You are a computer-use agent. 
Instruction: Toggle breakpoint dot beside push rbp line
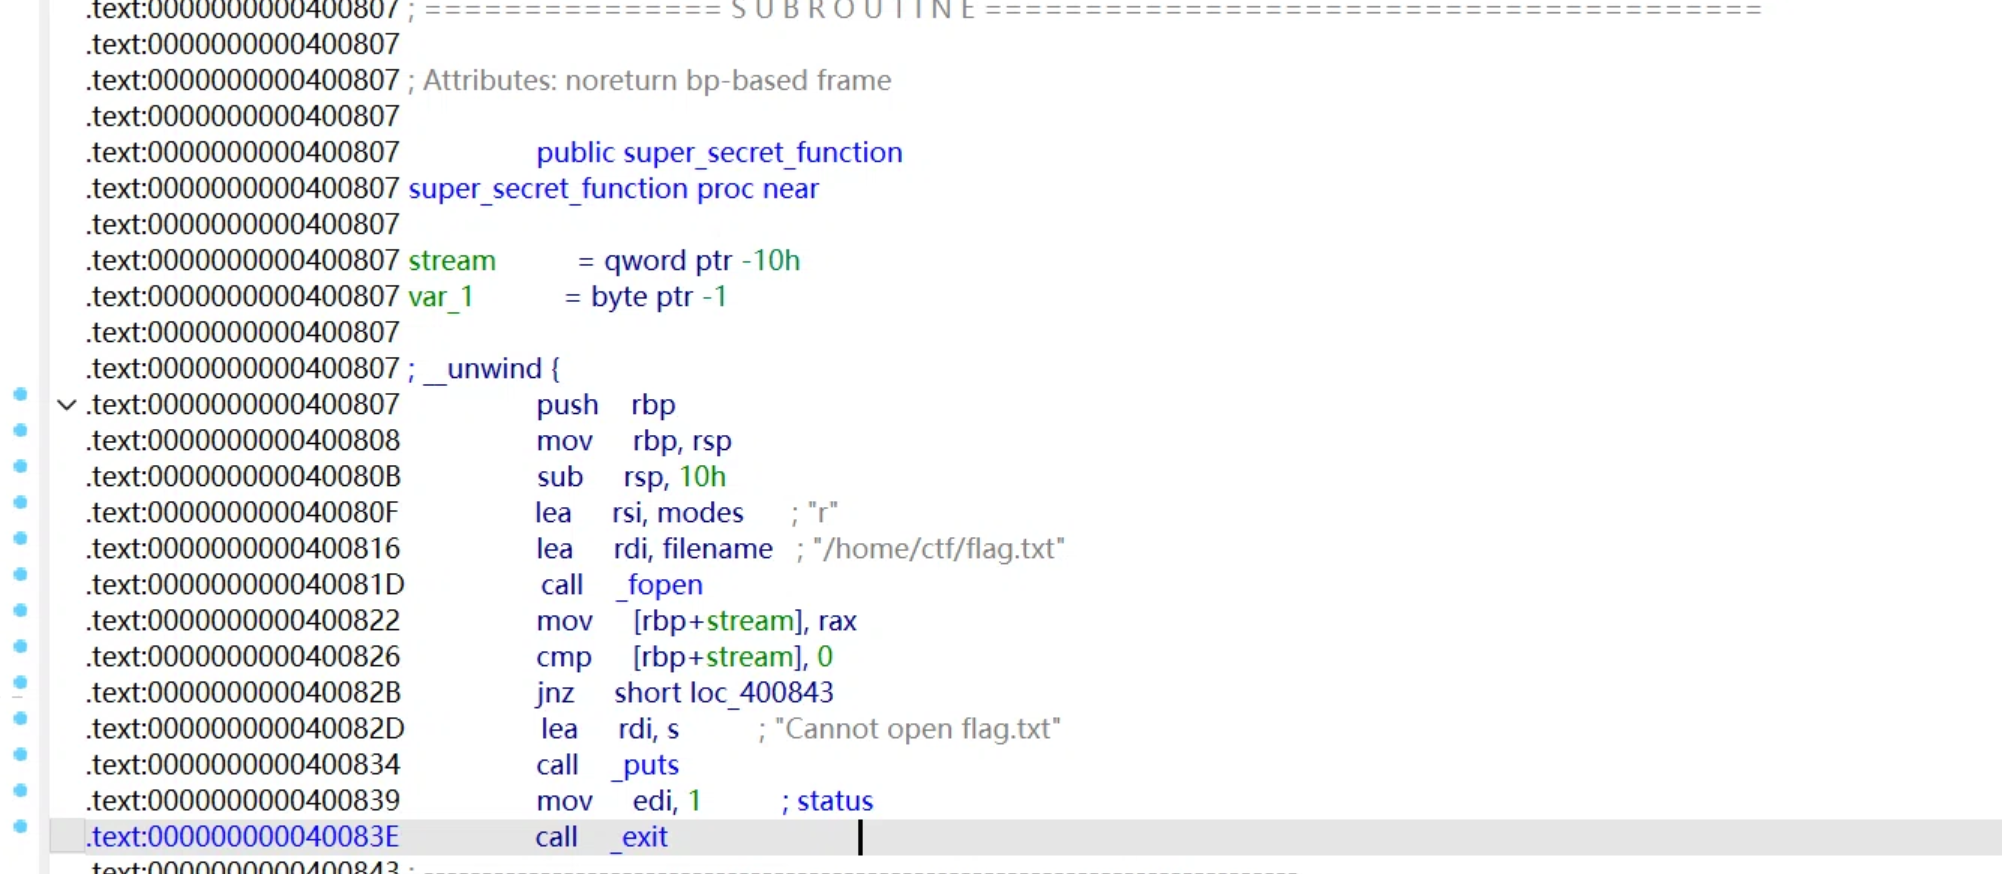coord(20,394)
